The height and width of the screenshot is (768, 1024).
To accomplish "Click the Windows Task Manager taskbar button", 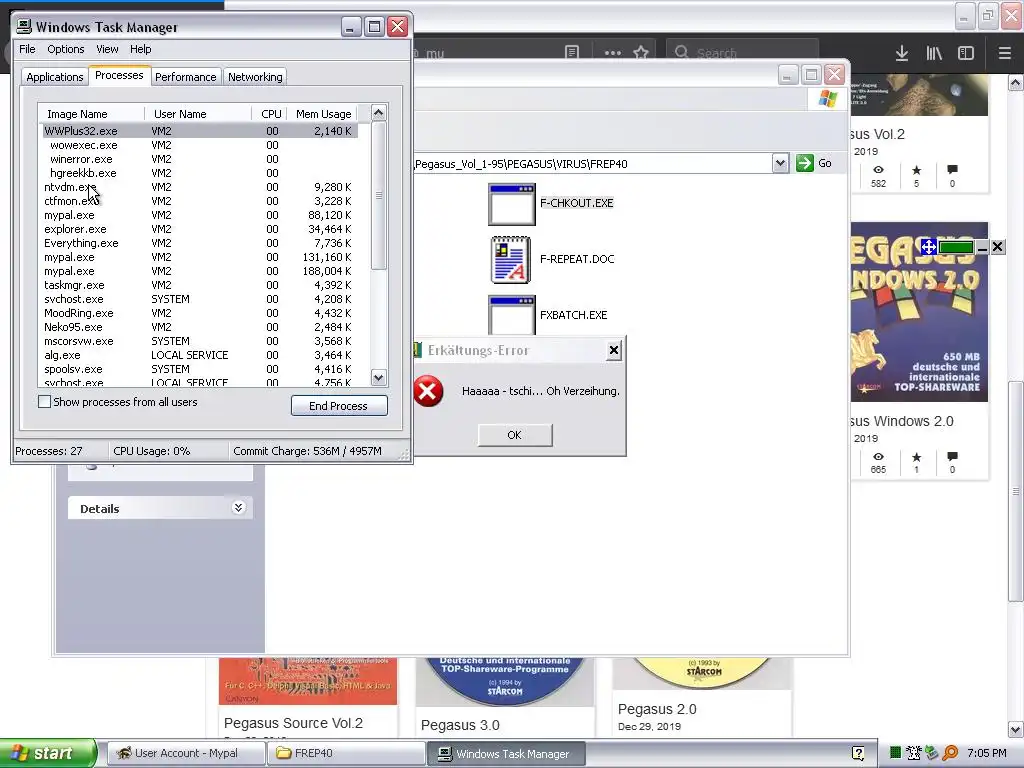I will [x=507, y=753].
